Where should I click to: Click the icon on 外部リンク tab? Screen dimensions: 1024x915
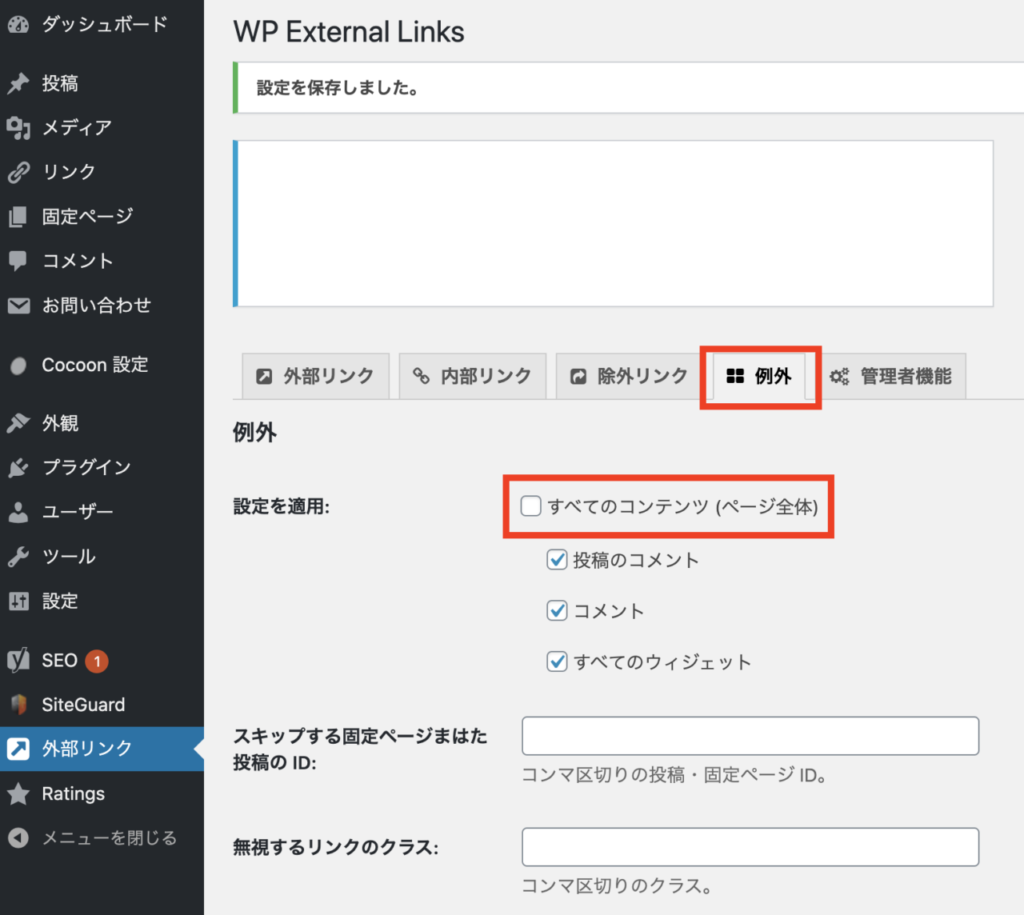pos(264,376)
